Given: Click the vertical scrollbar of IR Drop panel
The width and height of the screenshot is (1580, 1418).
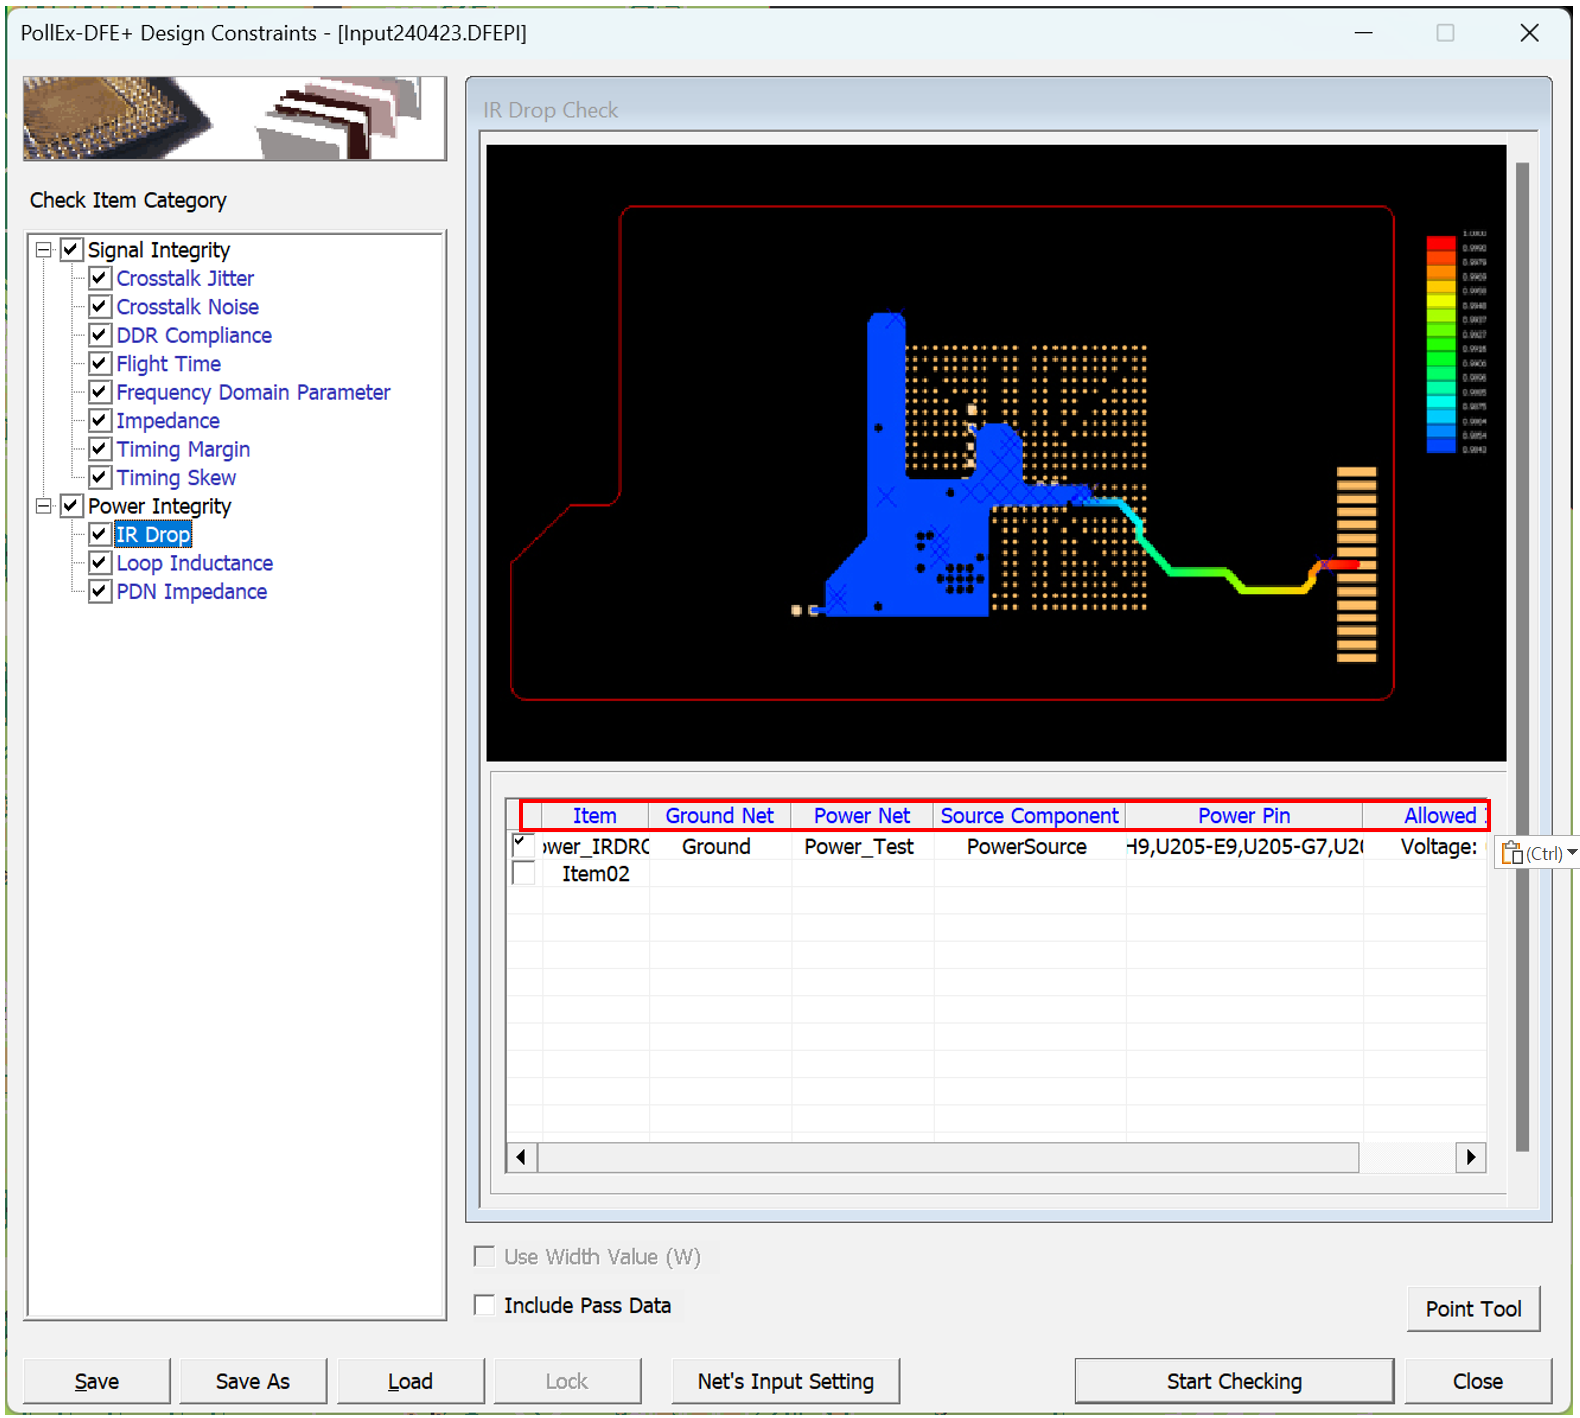Looking at the screenshot, I should (x=1522, y=655).
